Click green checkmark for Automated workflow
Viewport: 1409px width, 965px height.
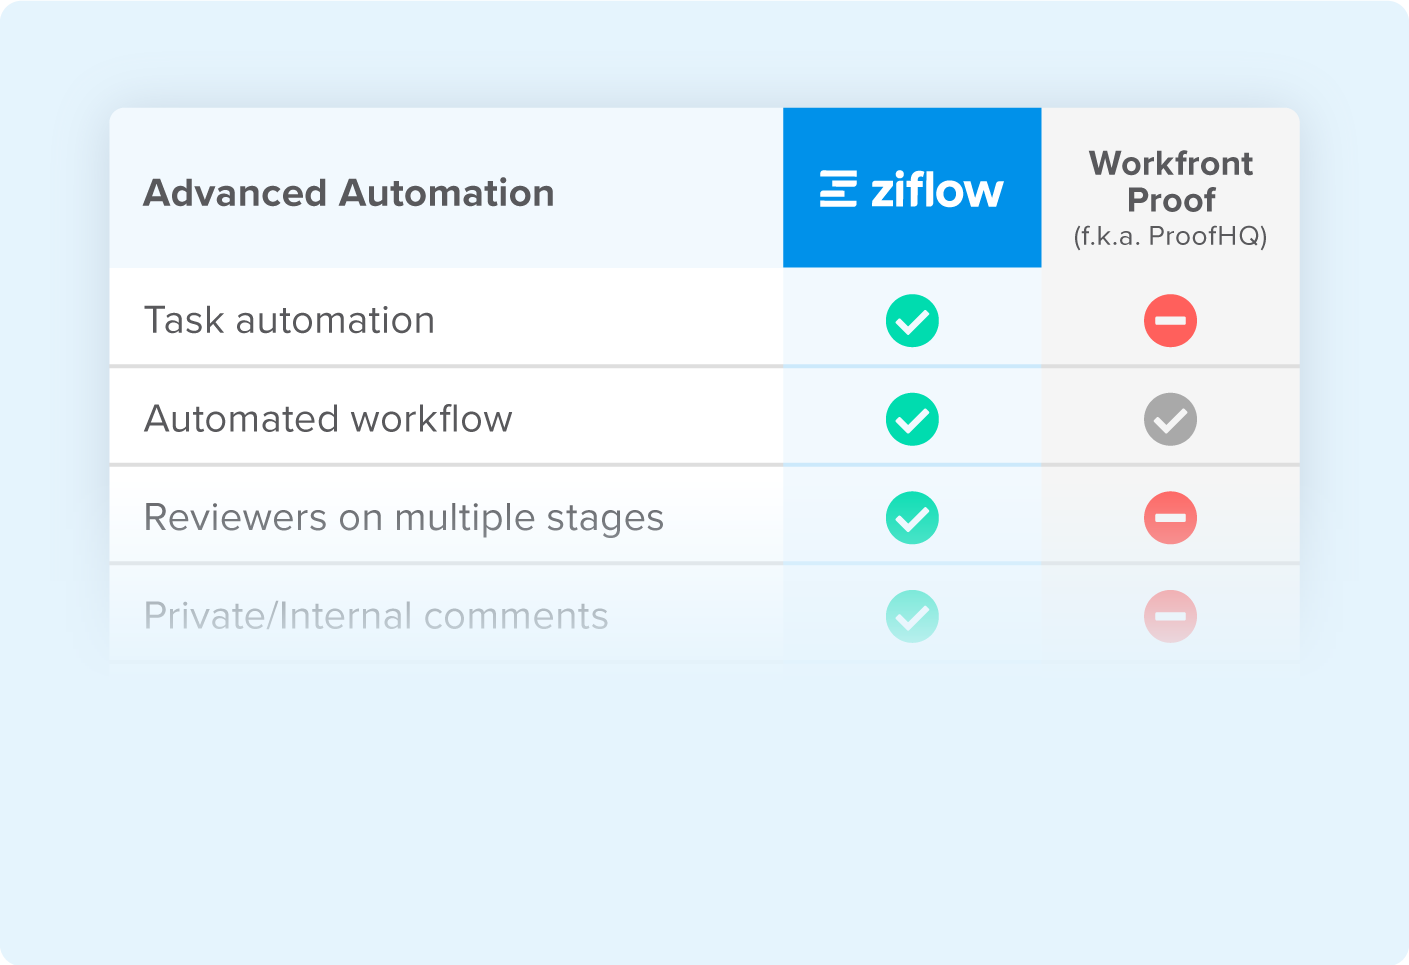[912, 419]
